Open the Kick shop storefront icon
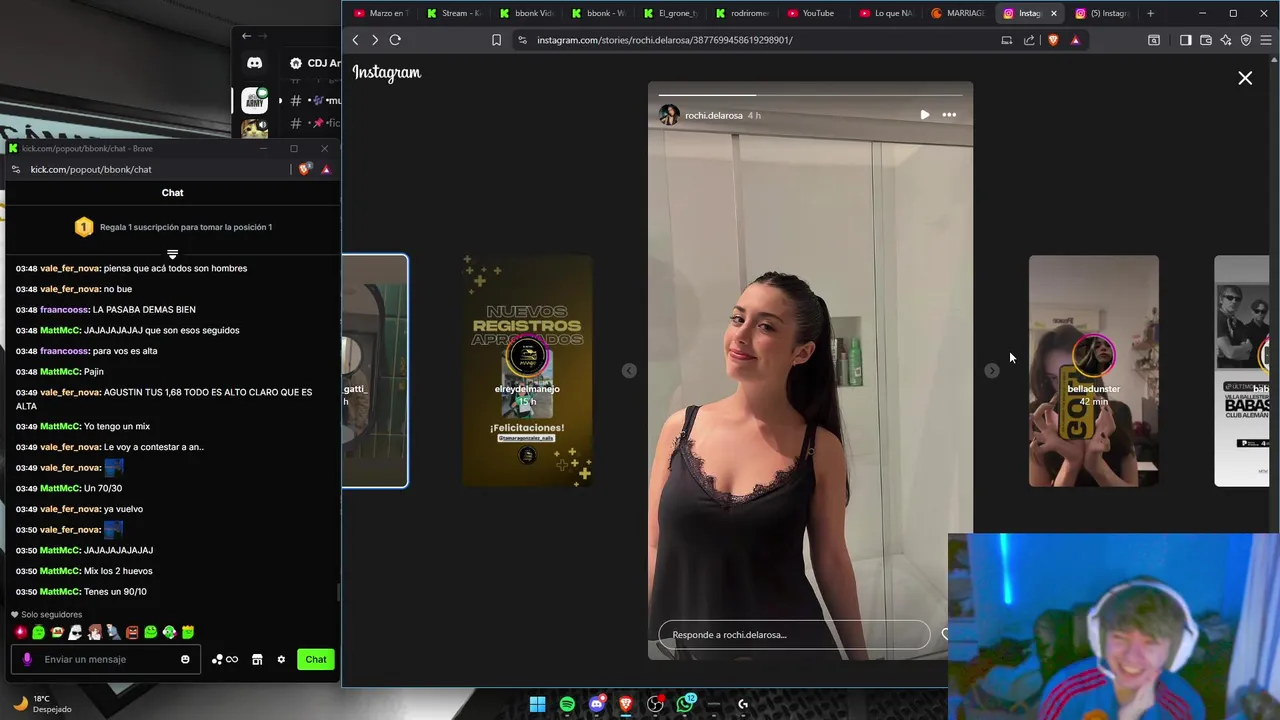 pos(257,660)
